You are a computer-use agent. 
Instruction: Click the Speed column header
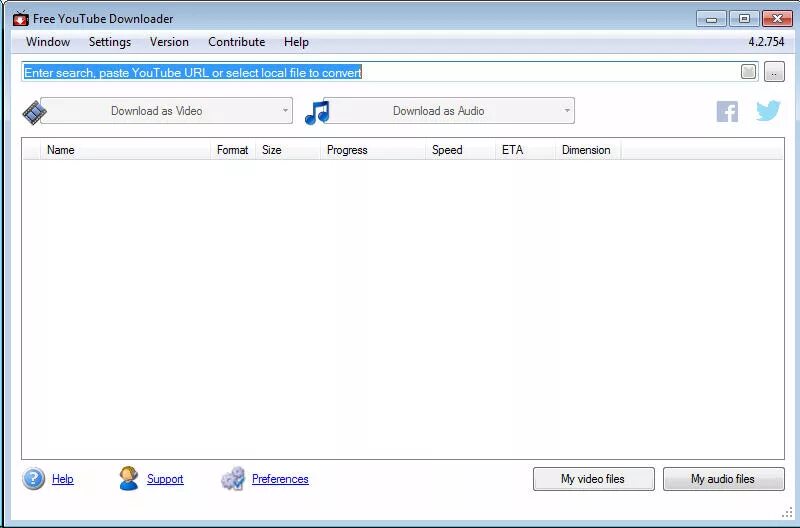tap(460, 150)
